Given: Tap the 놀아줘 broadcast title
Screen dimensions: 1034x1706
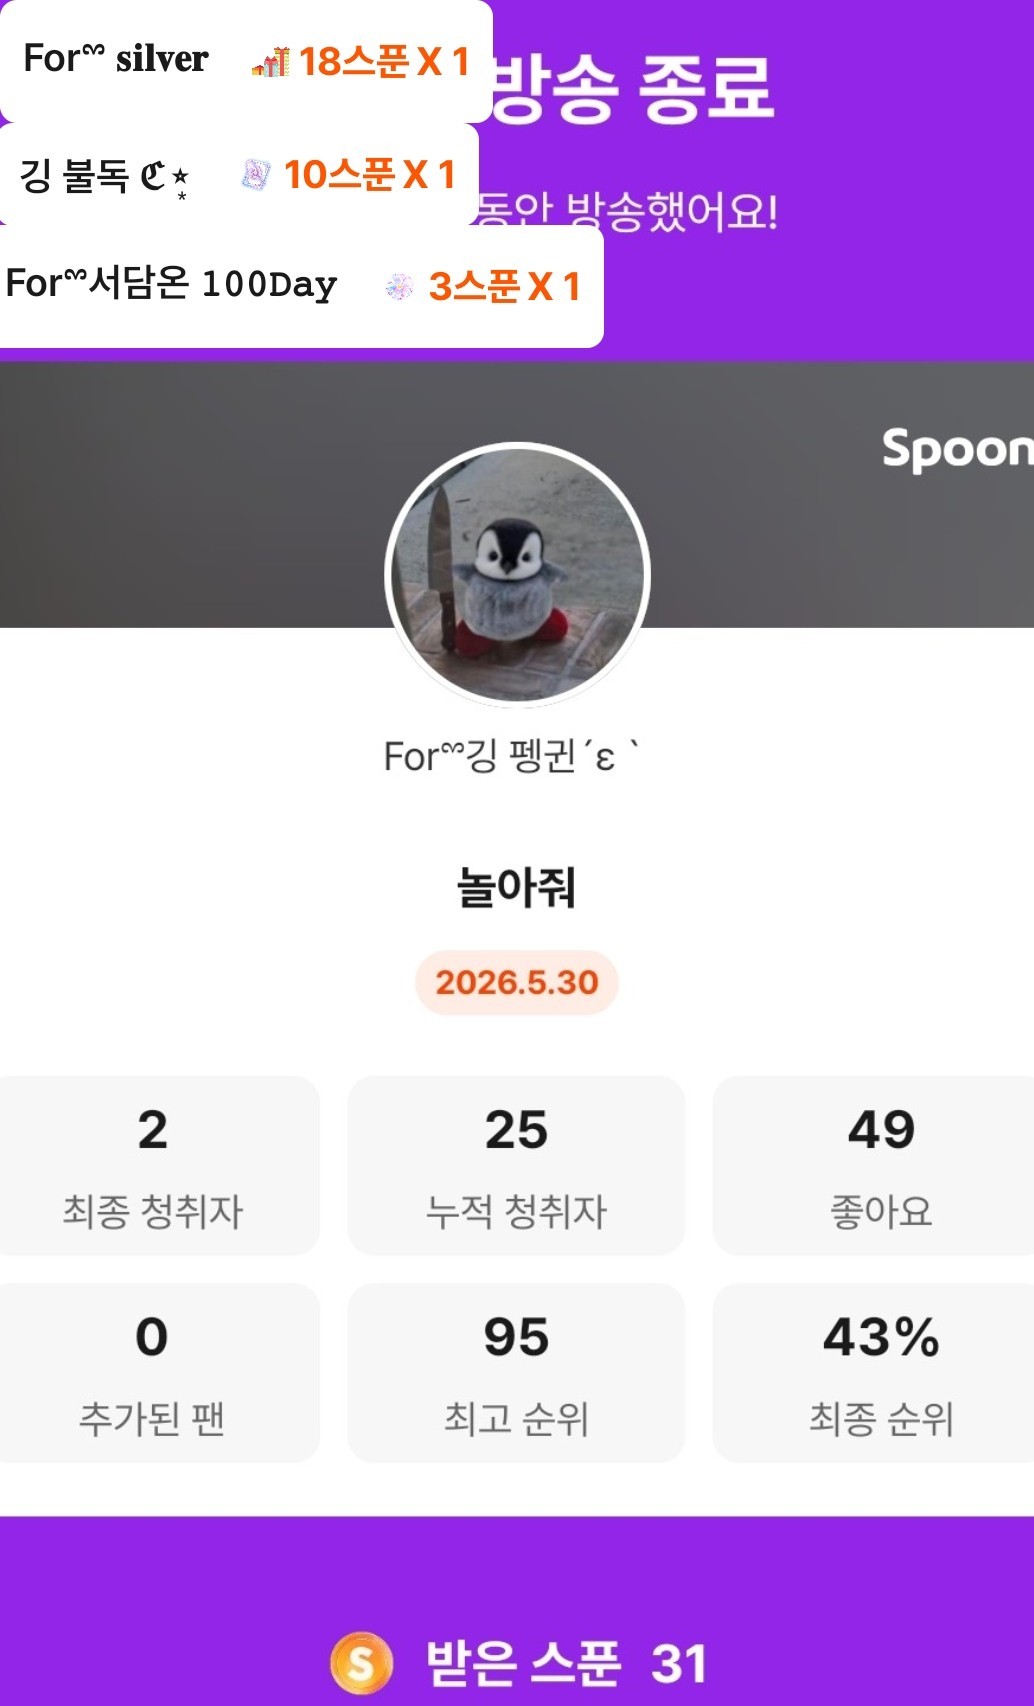Looking at the screenshot, I should click(x=516, y=887).
